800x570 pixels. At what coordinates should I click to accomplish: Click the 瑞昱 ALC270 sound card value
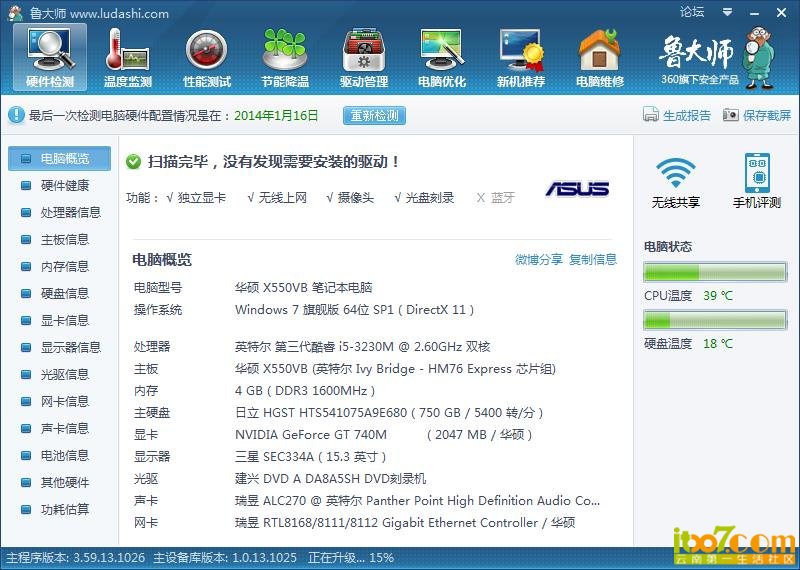[x=417, y=501]
